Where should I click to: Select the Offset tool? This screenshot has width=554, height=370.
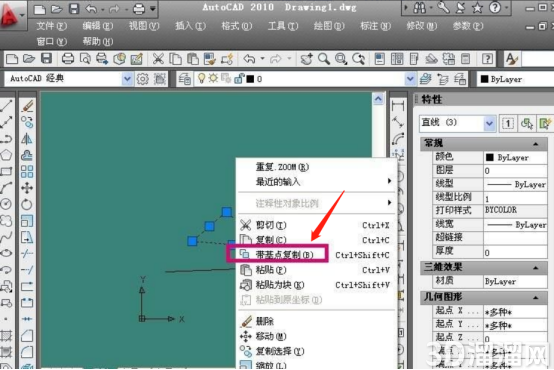(x=27, y=155)
